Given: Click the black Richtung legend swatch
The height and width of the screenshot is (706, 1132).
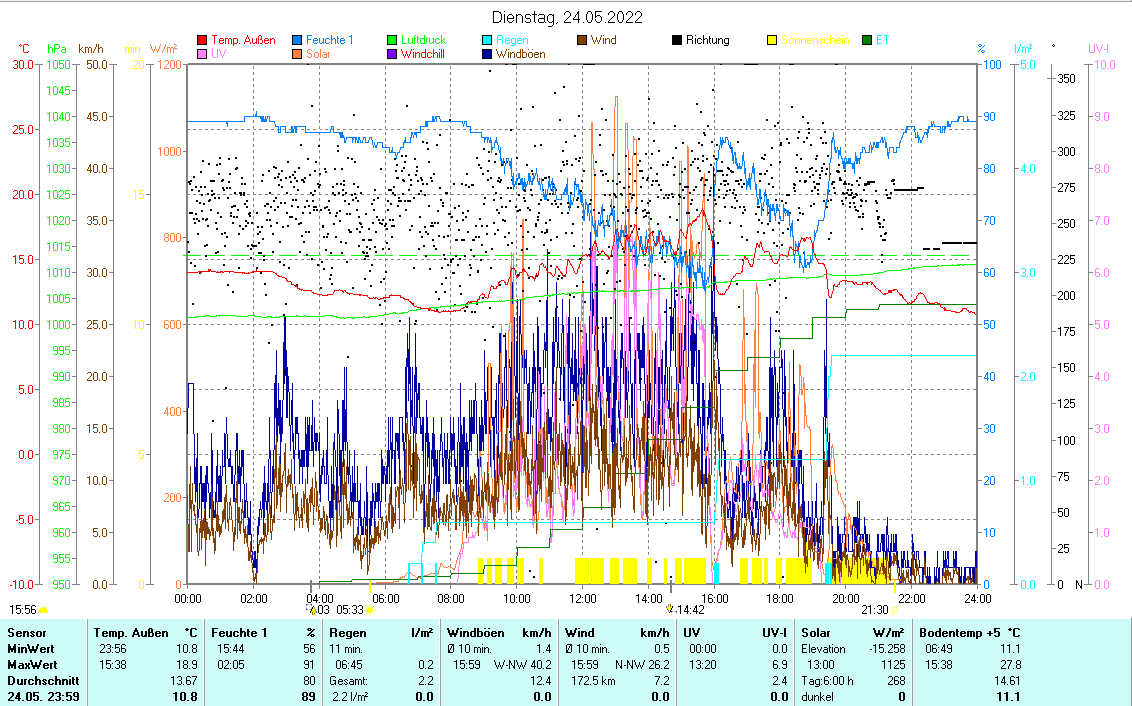Looking at the screenshot, I should (677, 41).
